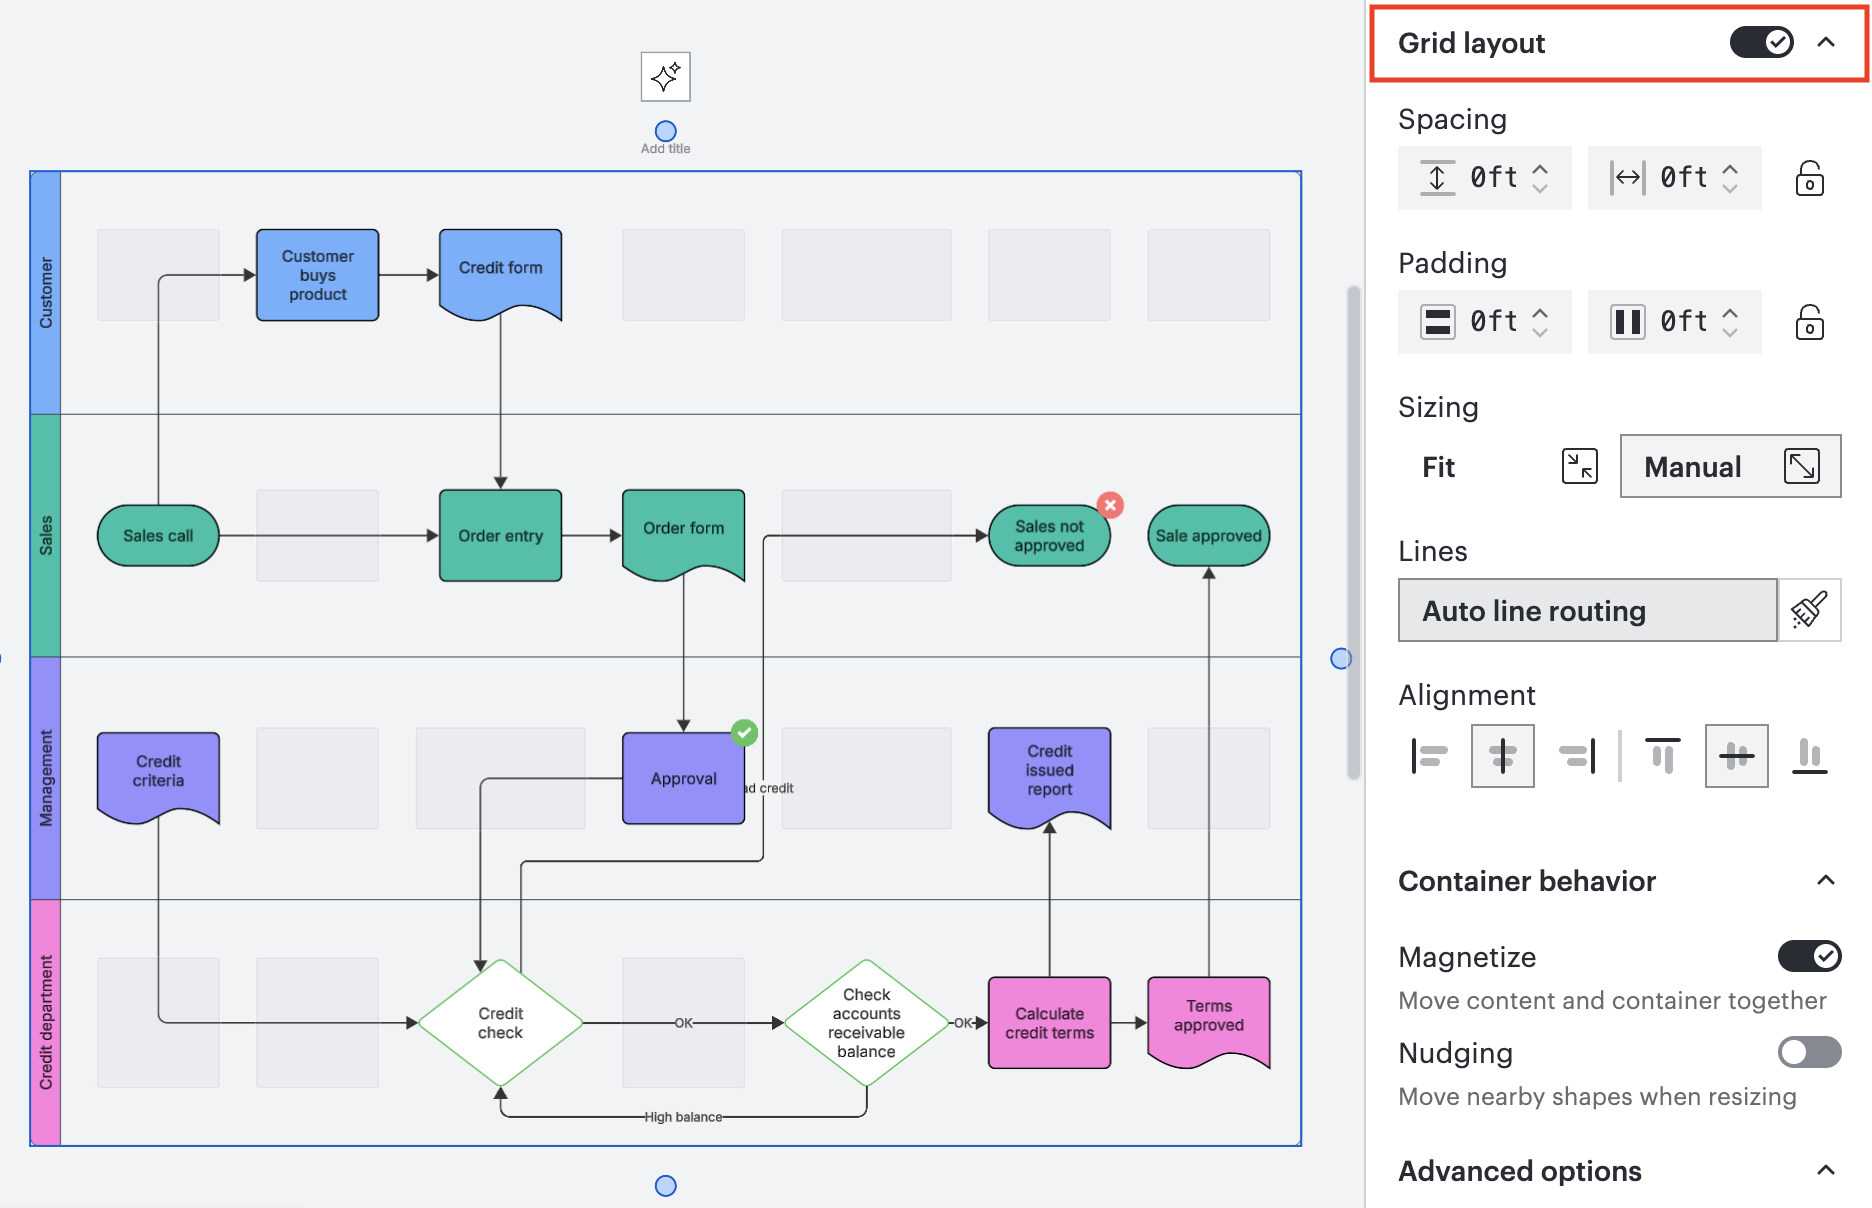The width and height of the screenshot is (1872, 1208).
Task: Align content to bottom
Action: point(1809,756)
